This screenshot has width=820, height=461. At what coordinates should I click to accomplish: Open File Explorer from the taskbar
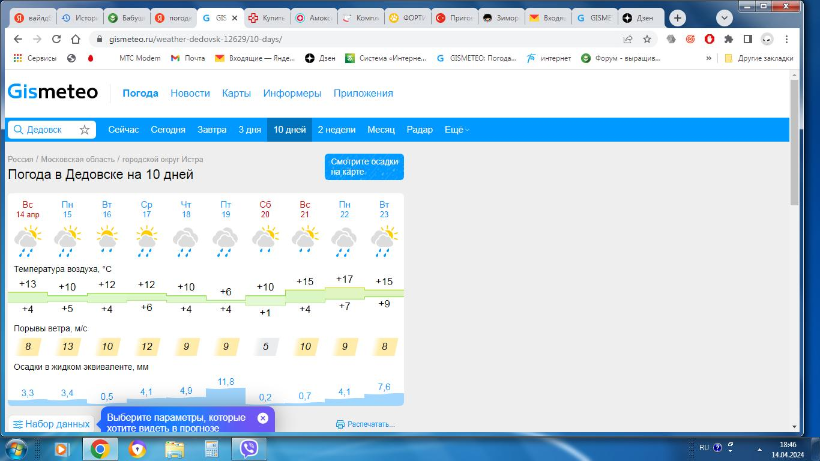tap(175, 449)
